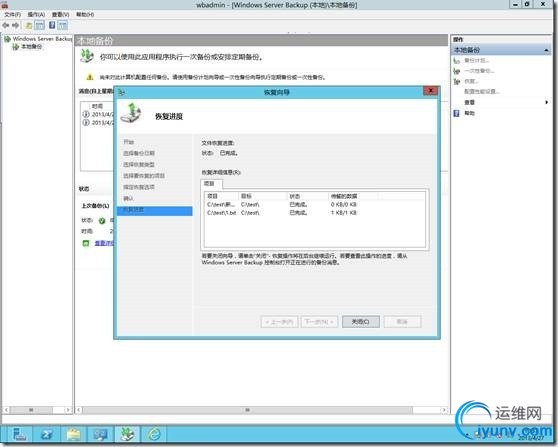Image resolution: width=558 pixels, height=447 pixels.
Task: Click the 备份计划 icon in the Actions pane
Action: click(x=457, y=61)
